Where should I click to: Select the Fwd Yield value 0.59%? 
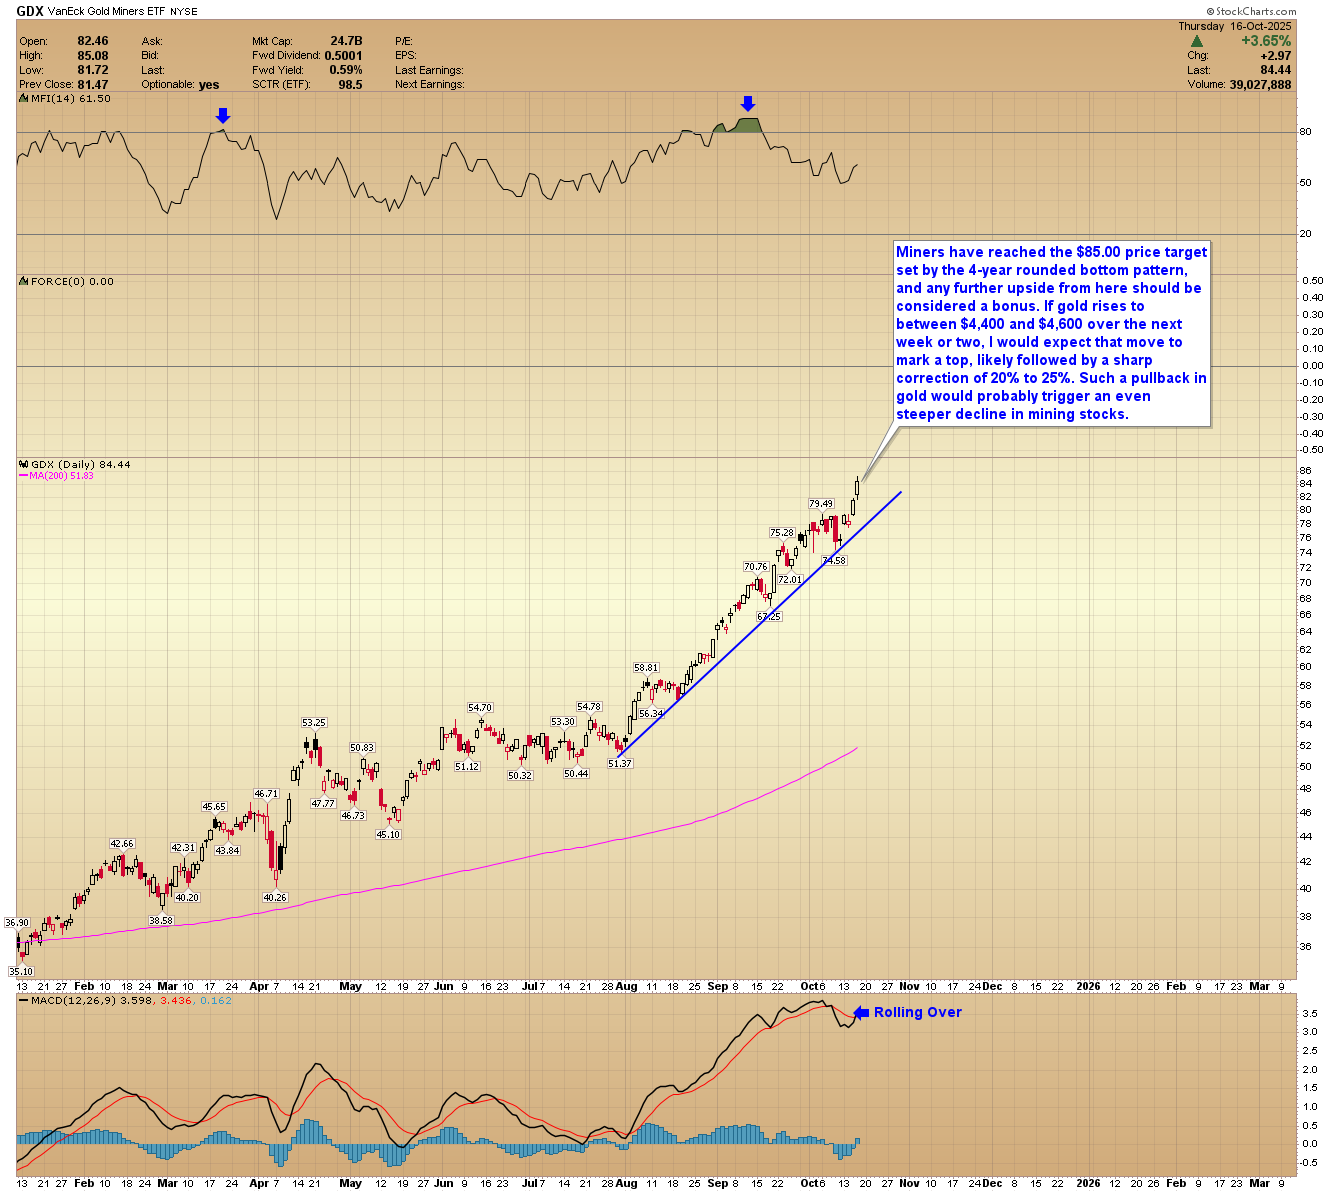[346, 70]
